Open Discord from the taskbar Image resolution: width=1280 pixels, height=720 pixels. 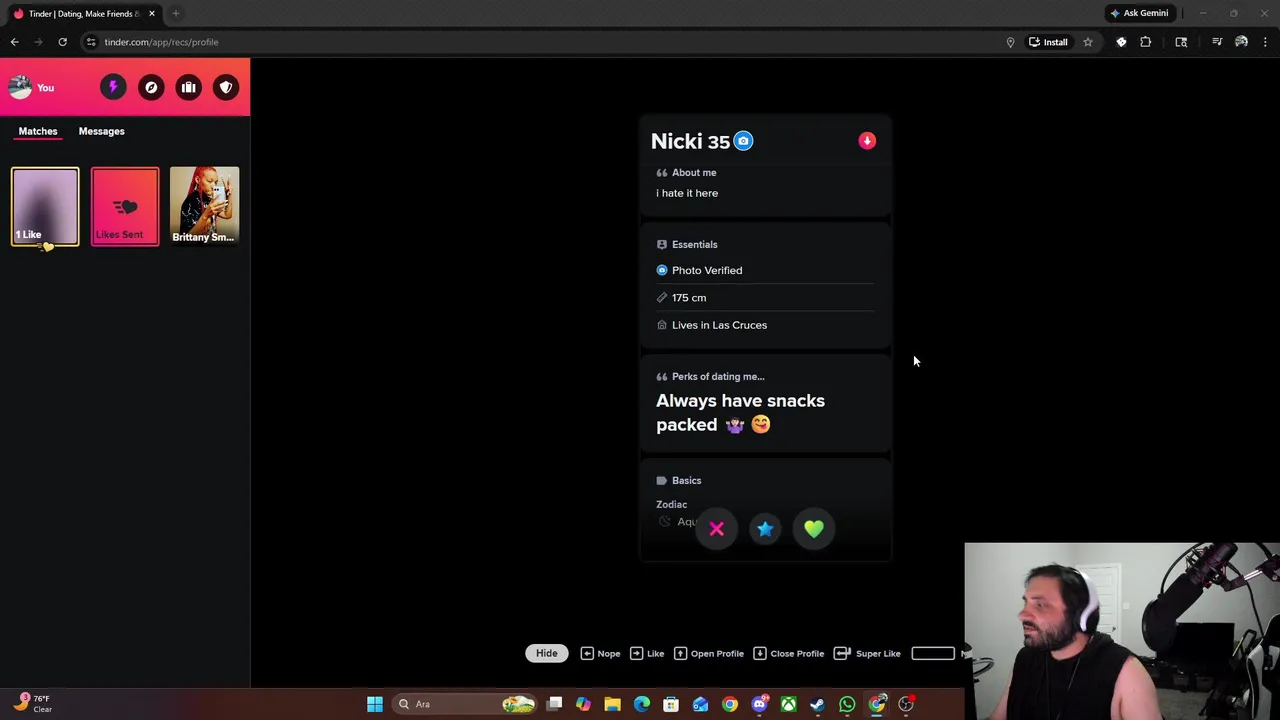(x=759, y=704)
